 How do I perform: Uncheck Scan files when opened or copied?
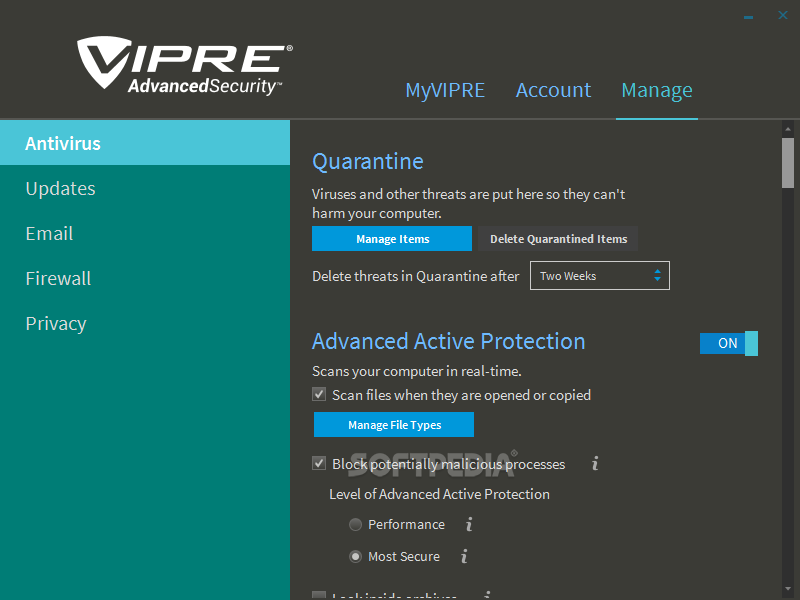pyautogui.click(x=319, y=394)
